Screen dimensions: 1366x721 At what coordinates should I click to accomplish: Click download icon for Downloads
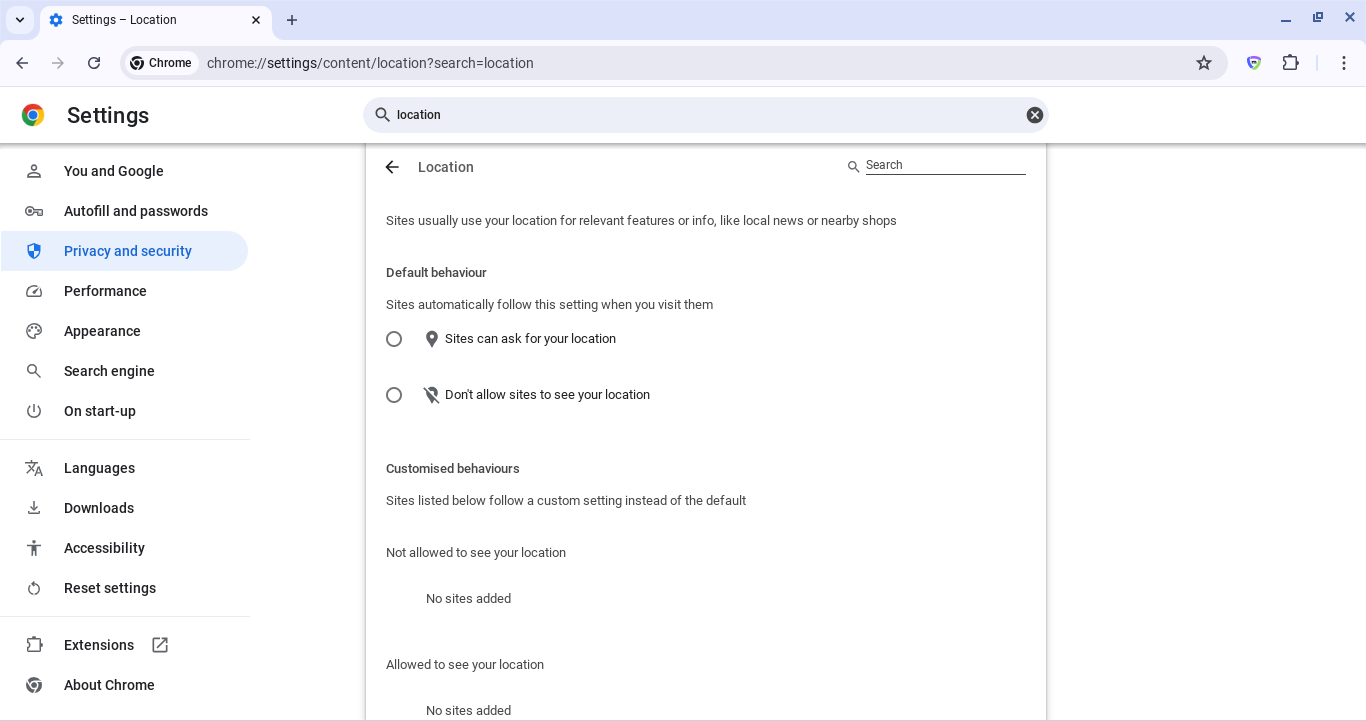click(34, 508)
